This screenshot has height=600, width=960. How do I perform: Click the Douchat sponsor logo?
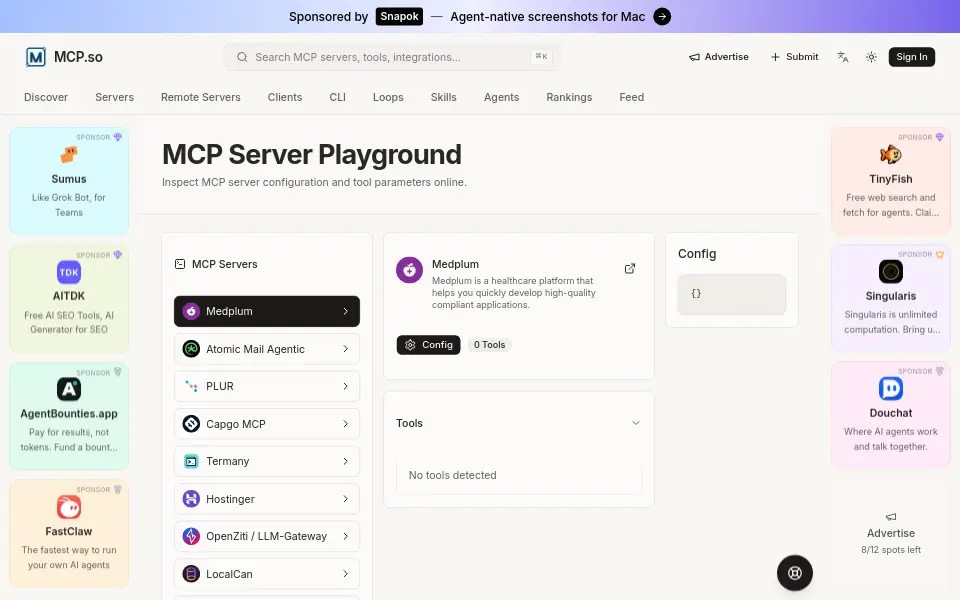coord(890,388)
